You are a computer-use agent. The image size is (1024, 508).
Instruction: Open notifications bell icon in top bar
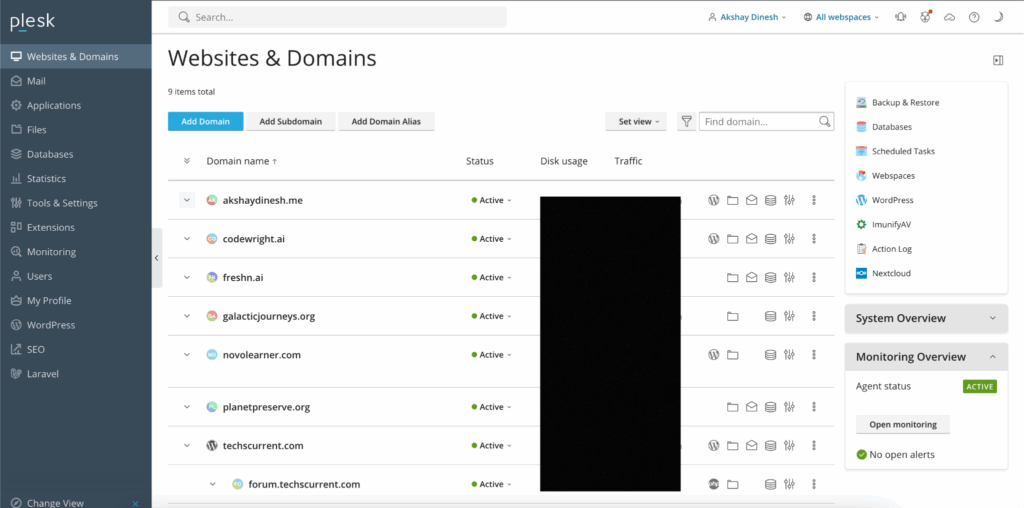pyautogui.click(x=901, y=18)
